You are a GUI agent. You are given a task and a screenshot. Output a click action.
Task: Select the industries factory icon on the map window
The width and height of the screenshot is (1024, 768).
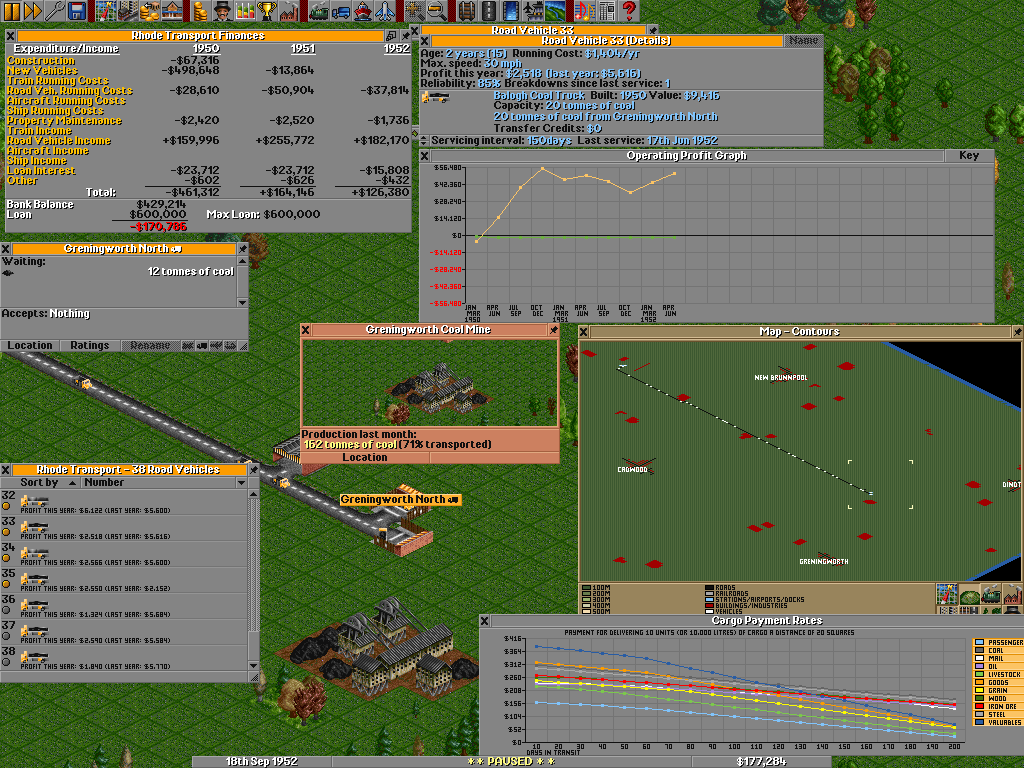pos(1013,596)
